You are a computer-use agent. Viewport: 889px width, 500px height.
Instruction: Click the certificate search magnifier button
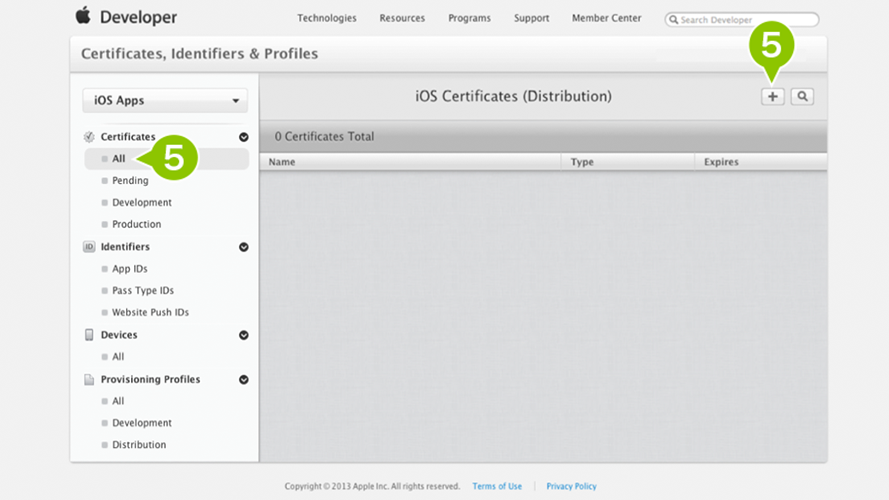(802, 96)
